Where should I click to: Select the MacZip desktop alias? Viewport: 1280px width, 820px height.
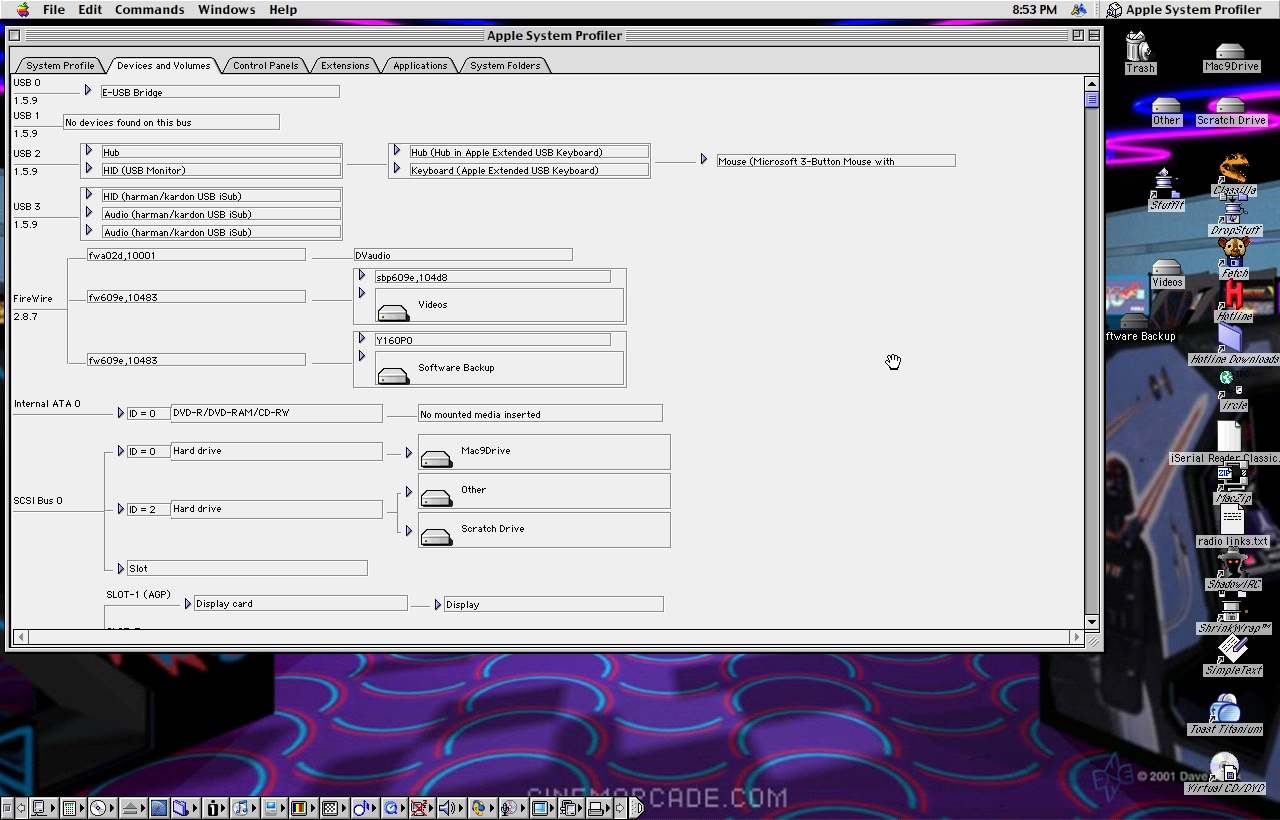point(1232,478)
